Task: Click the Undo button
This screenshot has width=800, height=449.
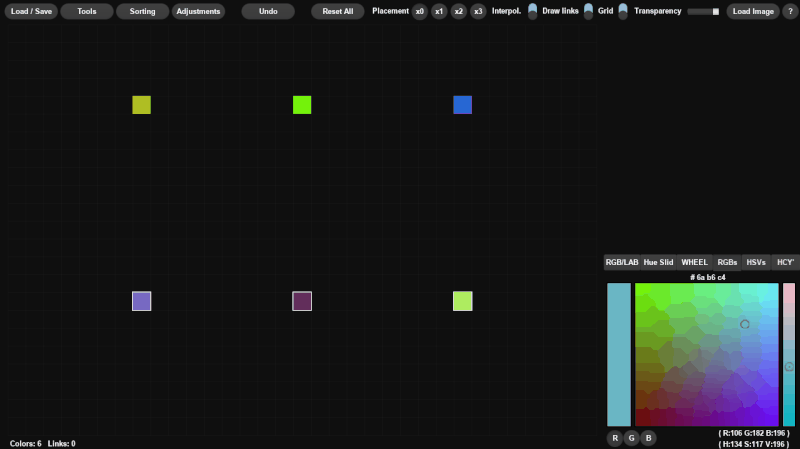Action: pyautogui.click(x=268, y=11)
